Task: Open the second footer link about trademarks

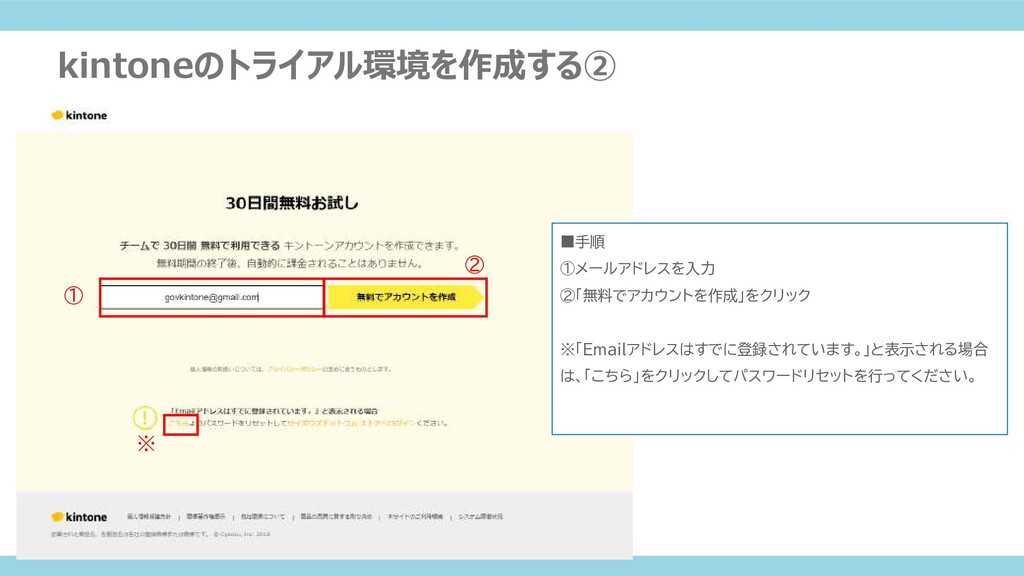Action: coord(206,517)
